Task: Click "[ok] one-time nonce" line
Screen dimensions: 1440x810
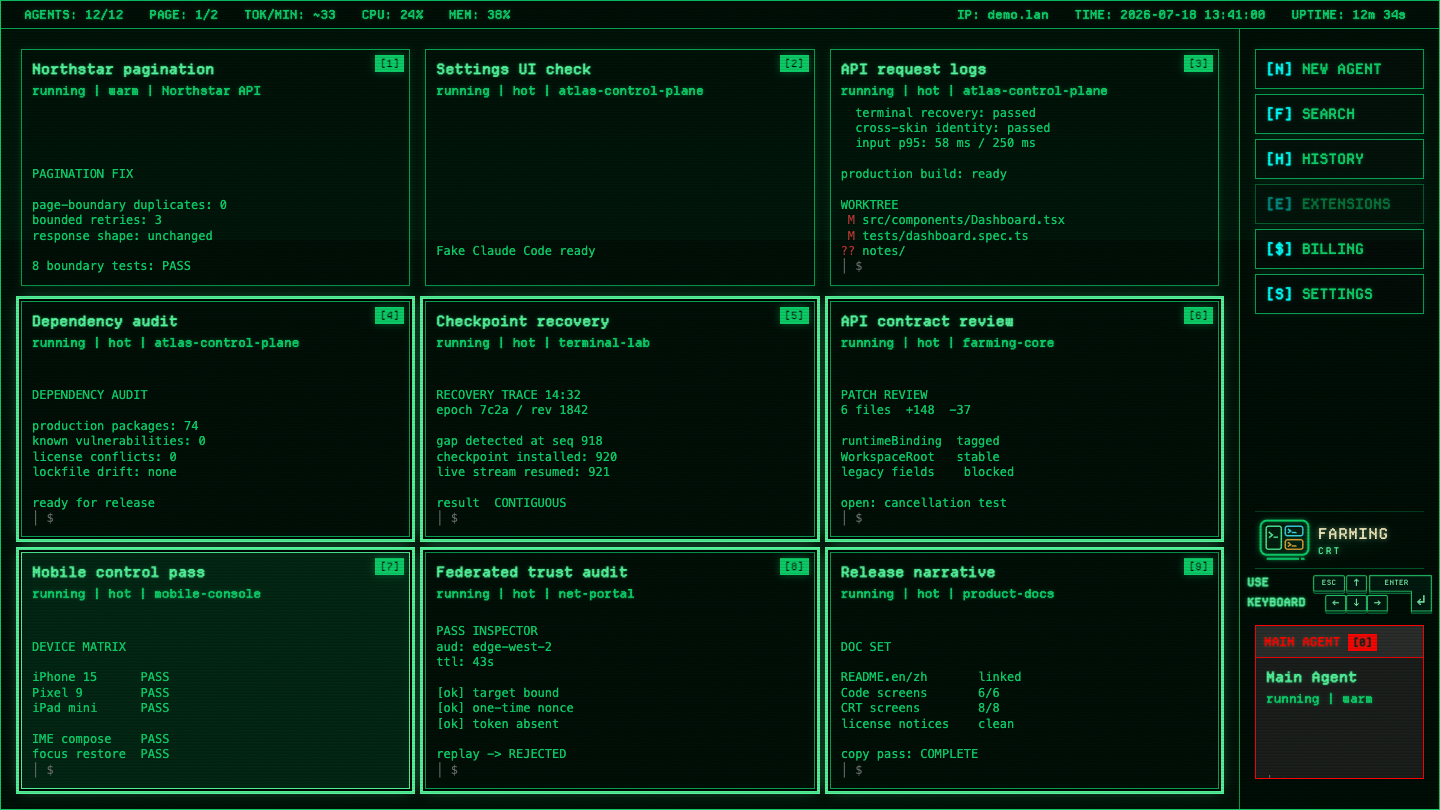Action: 505,708
